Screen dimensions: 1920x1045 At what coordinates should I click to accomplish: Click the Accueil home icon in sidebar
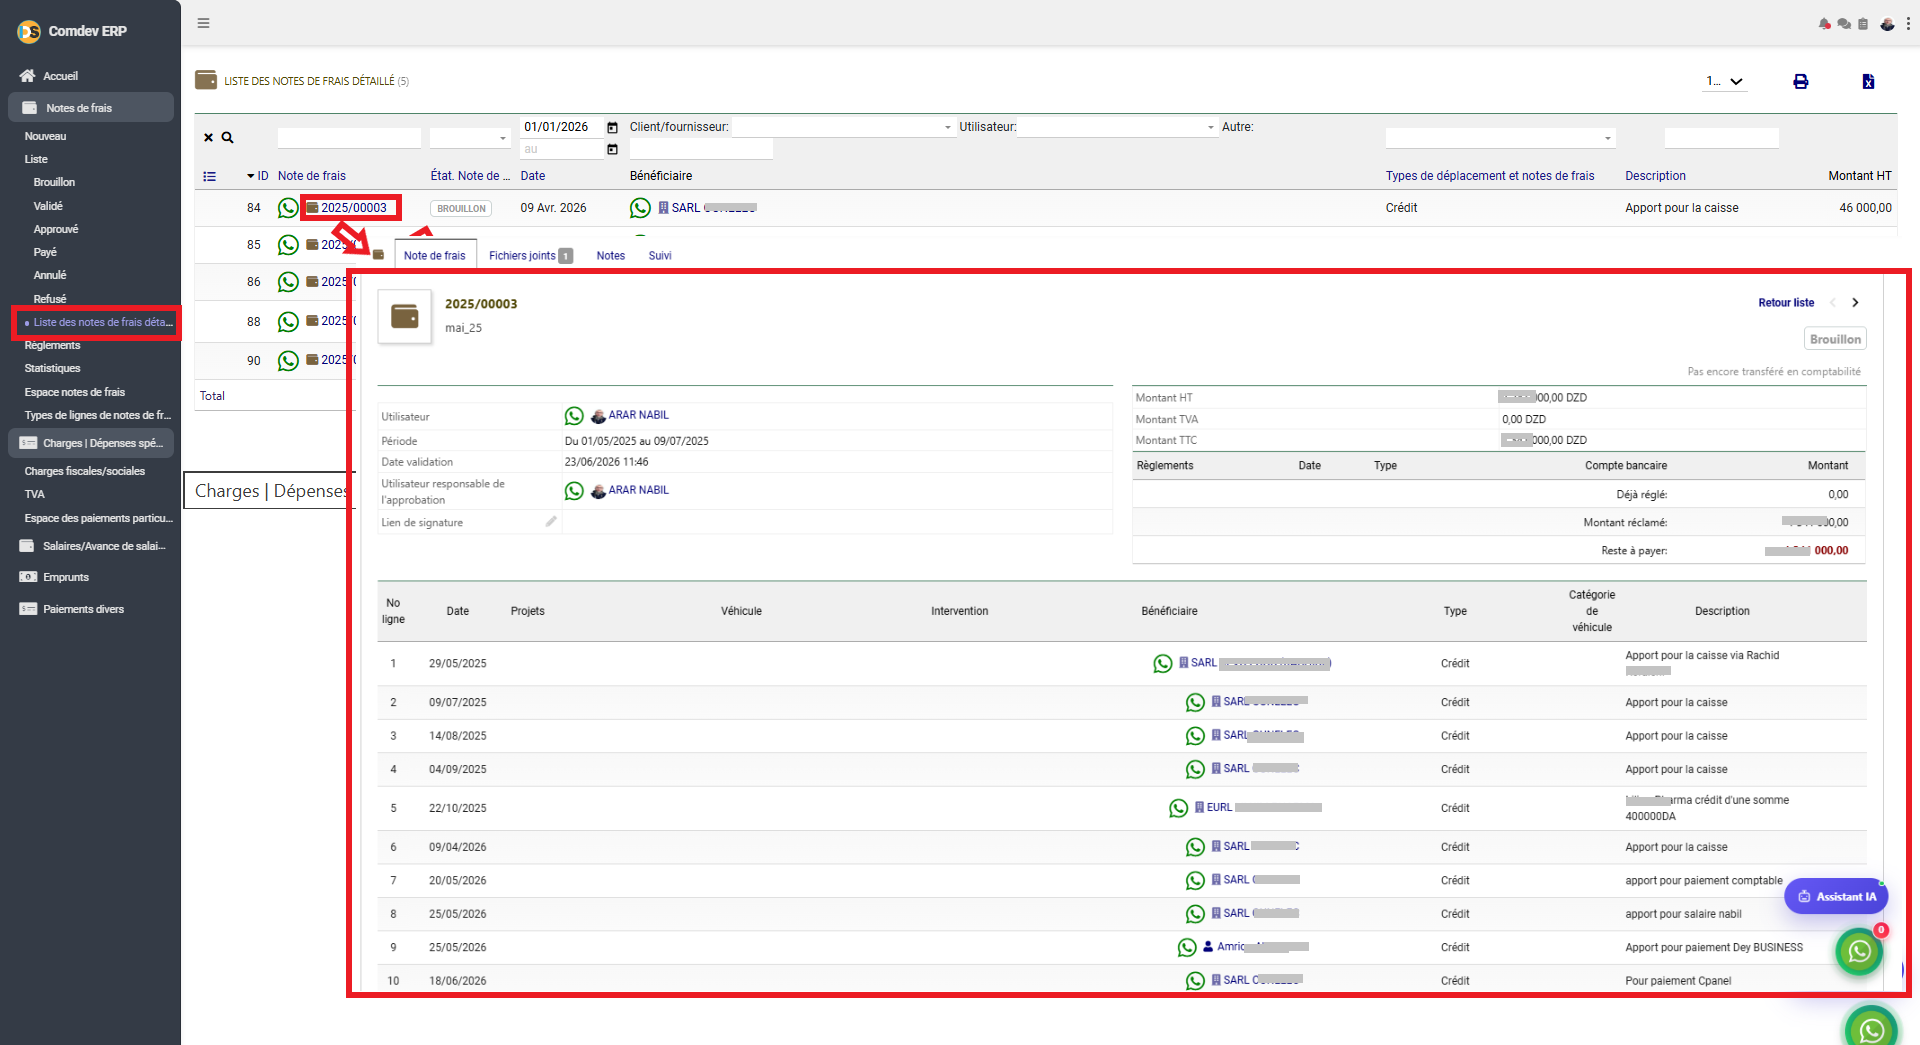[x=28, y=76]
